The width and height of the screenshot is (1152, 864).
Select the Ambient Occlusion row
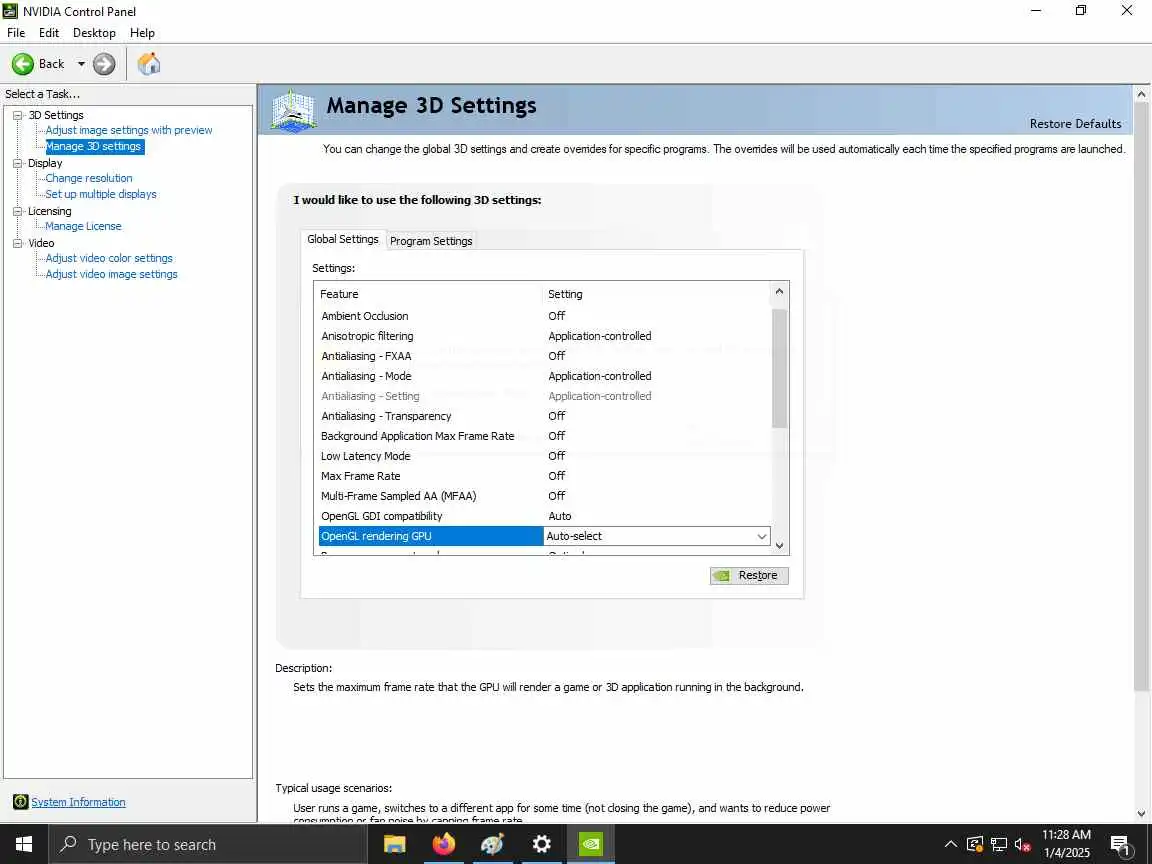[x=544, y=316]
